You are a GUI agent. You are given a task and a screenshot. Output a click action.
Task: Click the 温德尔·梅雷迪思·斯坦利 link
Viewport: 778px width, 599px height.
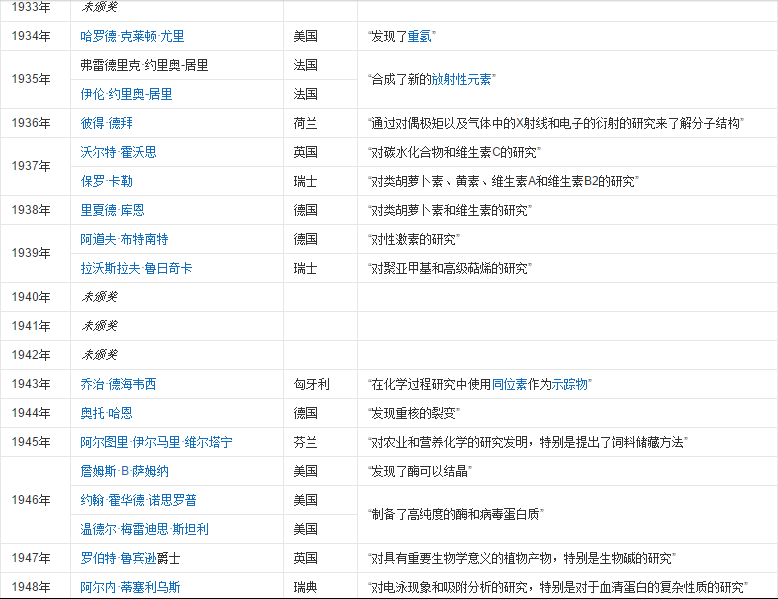144,529
